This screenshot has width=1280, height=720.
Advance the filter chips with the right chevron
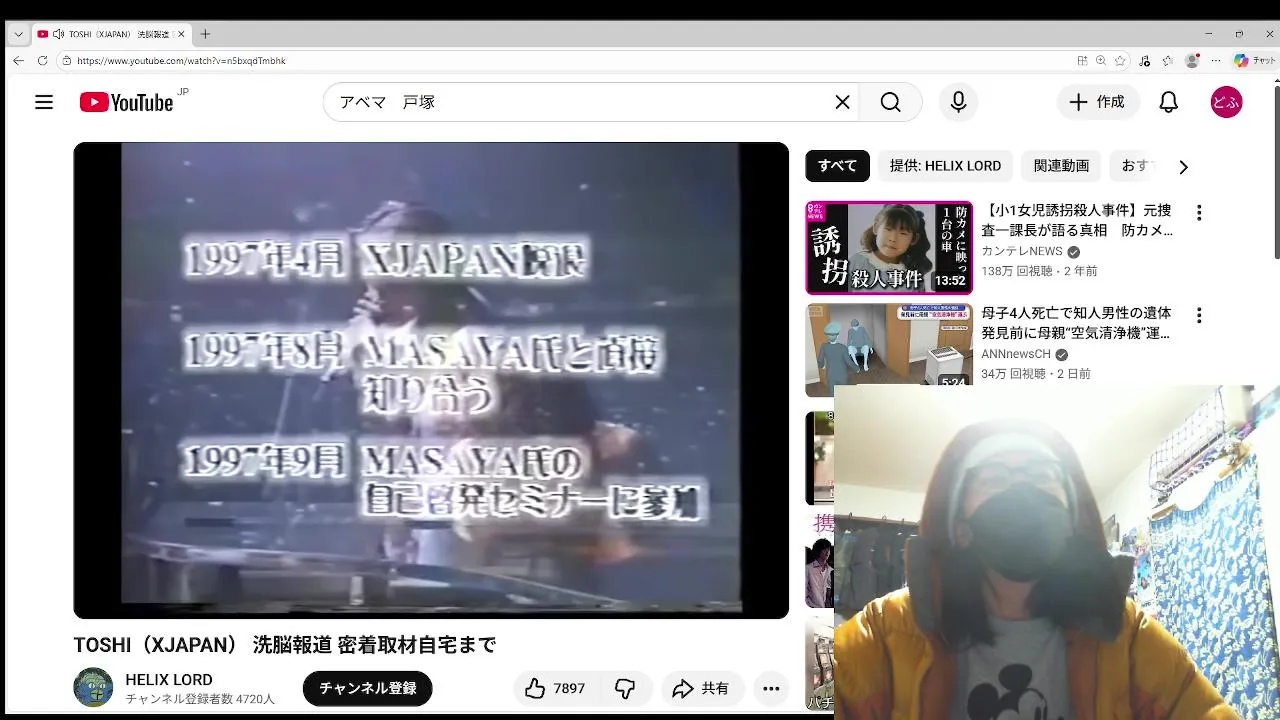(x=1183, y=167)
